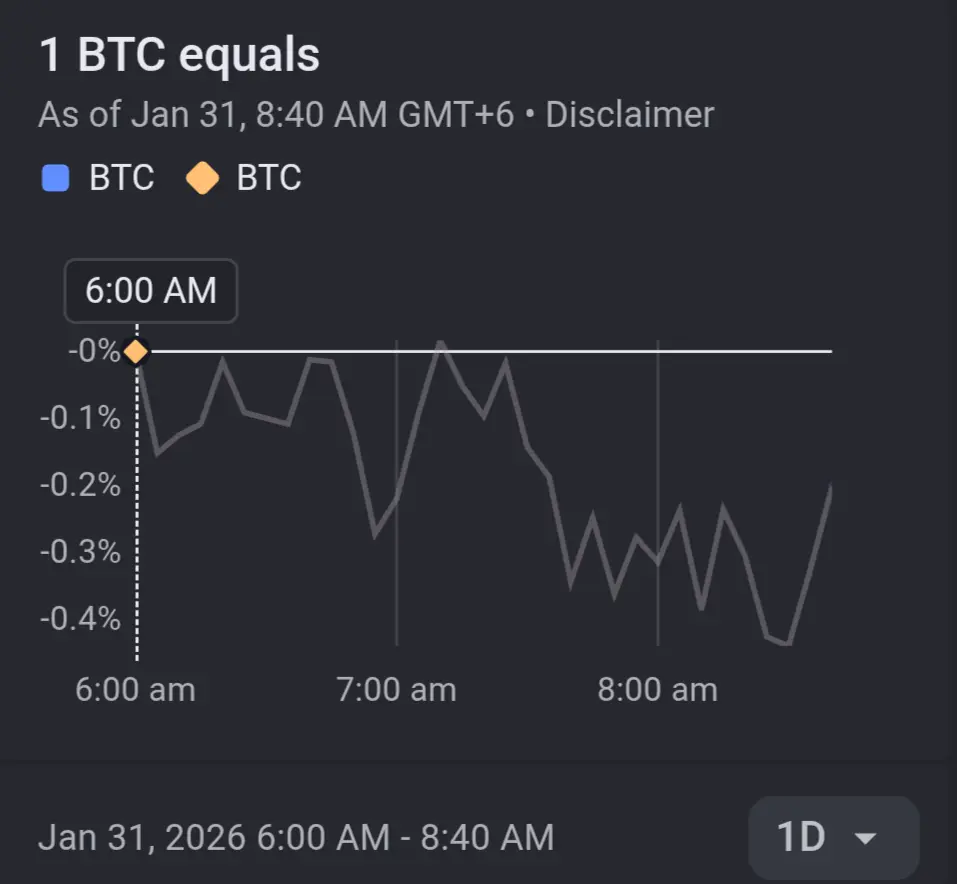
Task: Click the 6:00 am x-axis label
Action: click(136, 689)
